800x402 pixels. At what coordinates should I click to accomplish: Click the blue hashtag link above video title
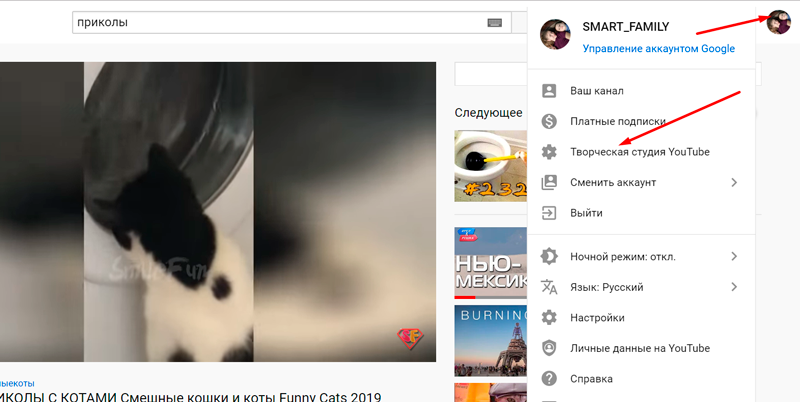(17, 383)
